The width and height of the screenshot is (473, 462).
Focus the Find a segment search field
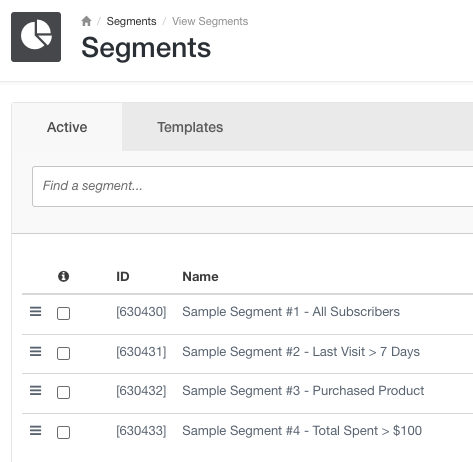tap(252, 186)
